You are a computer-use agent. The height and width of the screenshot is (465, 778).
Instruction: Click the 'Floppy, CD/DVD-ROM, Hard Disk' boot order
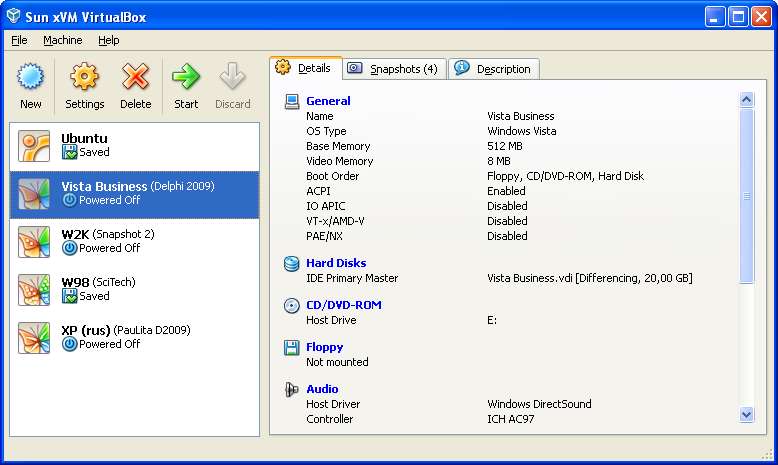[565, 176]
